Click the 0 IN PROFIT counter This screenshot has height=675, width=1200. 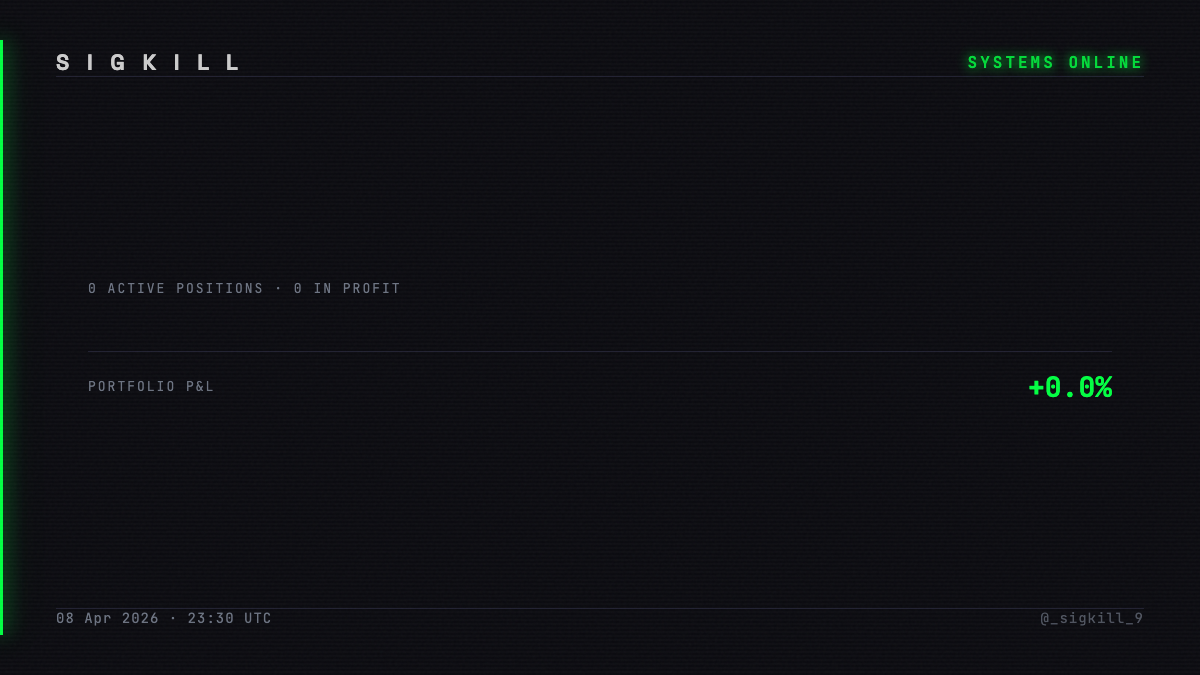pos(347,289)
